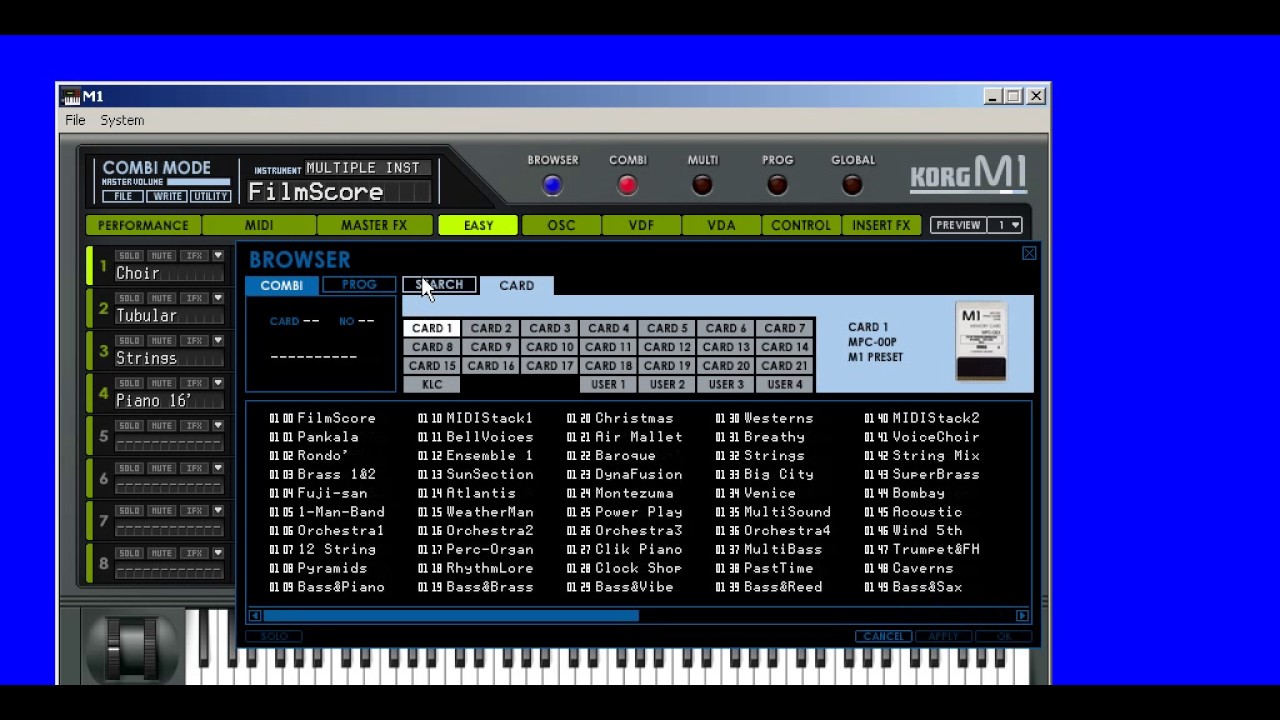The height and width of the screenshot is (720, 1280).
Task: Select CARD 2 bank button
Action: 491,328
